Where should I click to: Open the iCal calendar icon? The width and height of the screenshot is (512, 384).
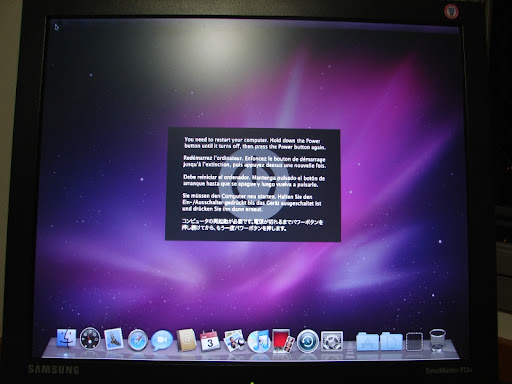(x=210, y=341)
